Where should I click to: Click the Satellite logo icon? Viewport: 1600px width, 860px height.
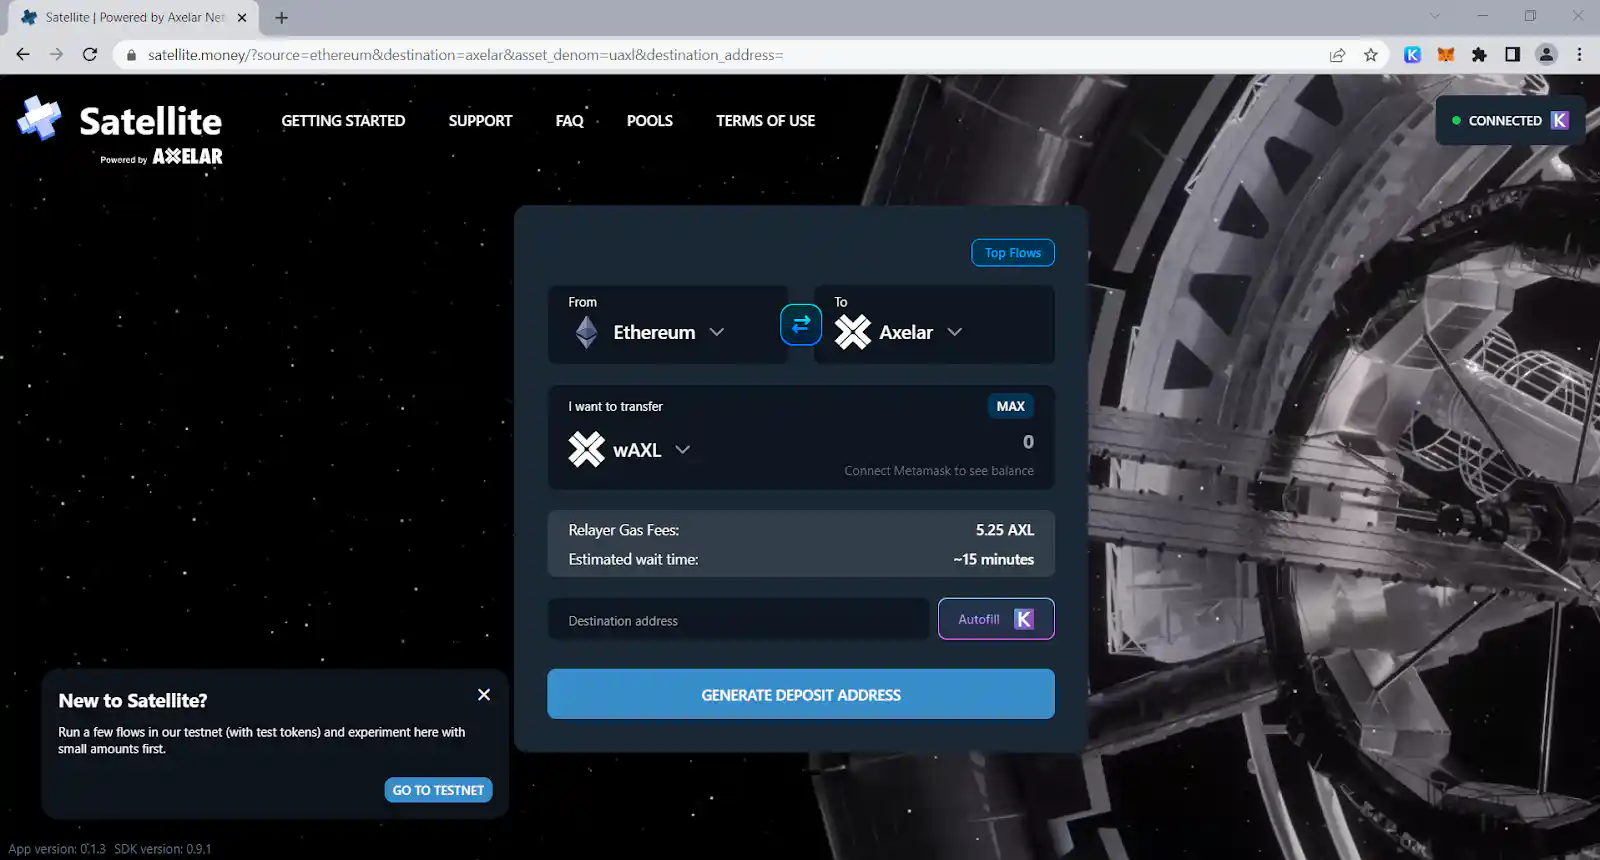point(40,119)
